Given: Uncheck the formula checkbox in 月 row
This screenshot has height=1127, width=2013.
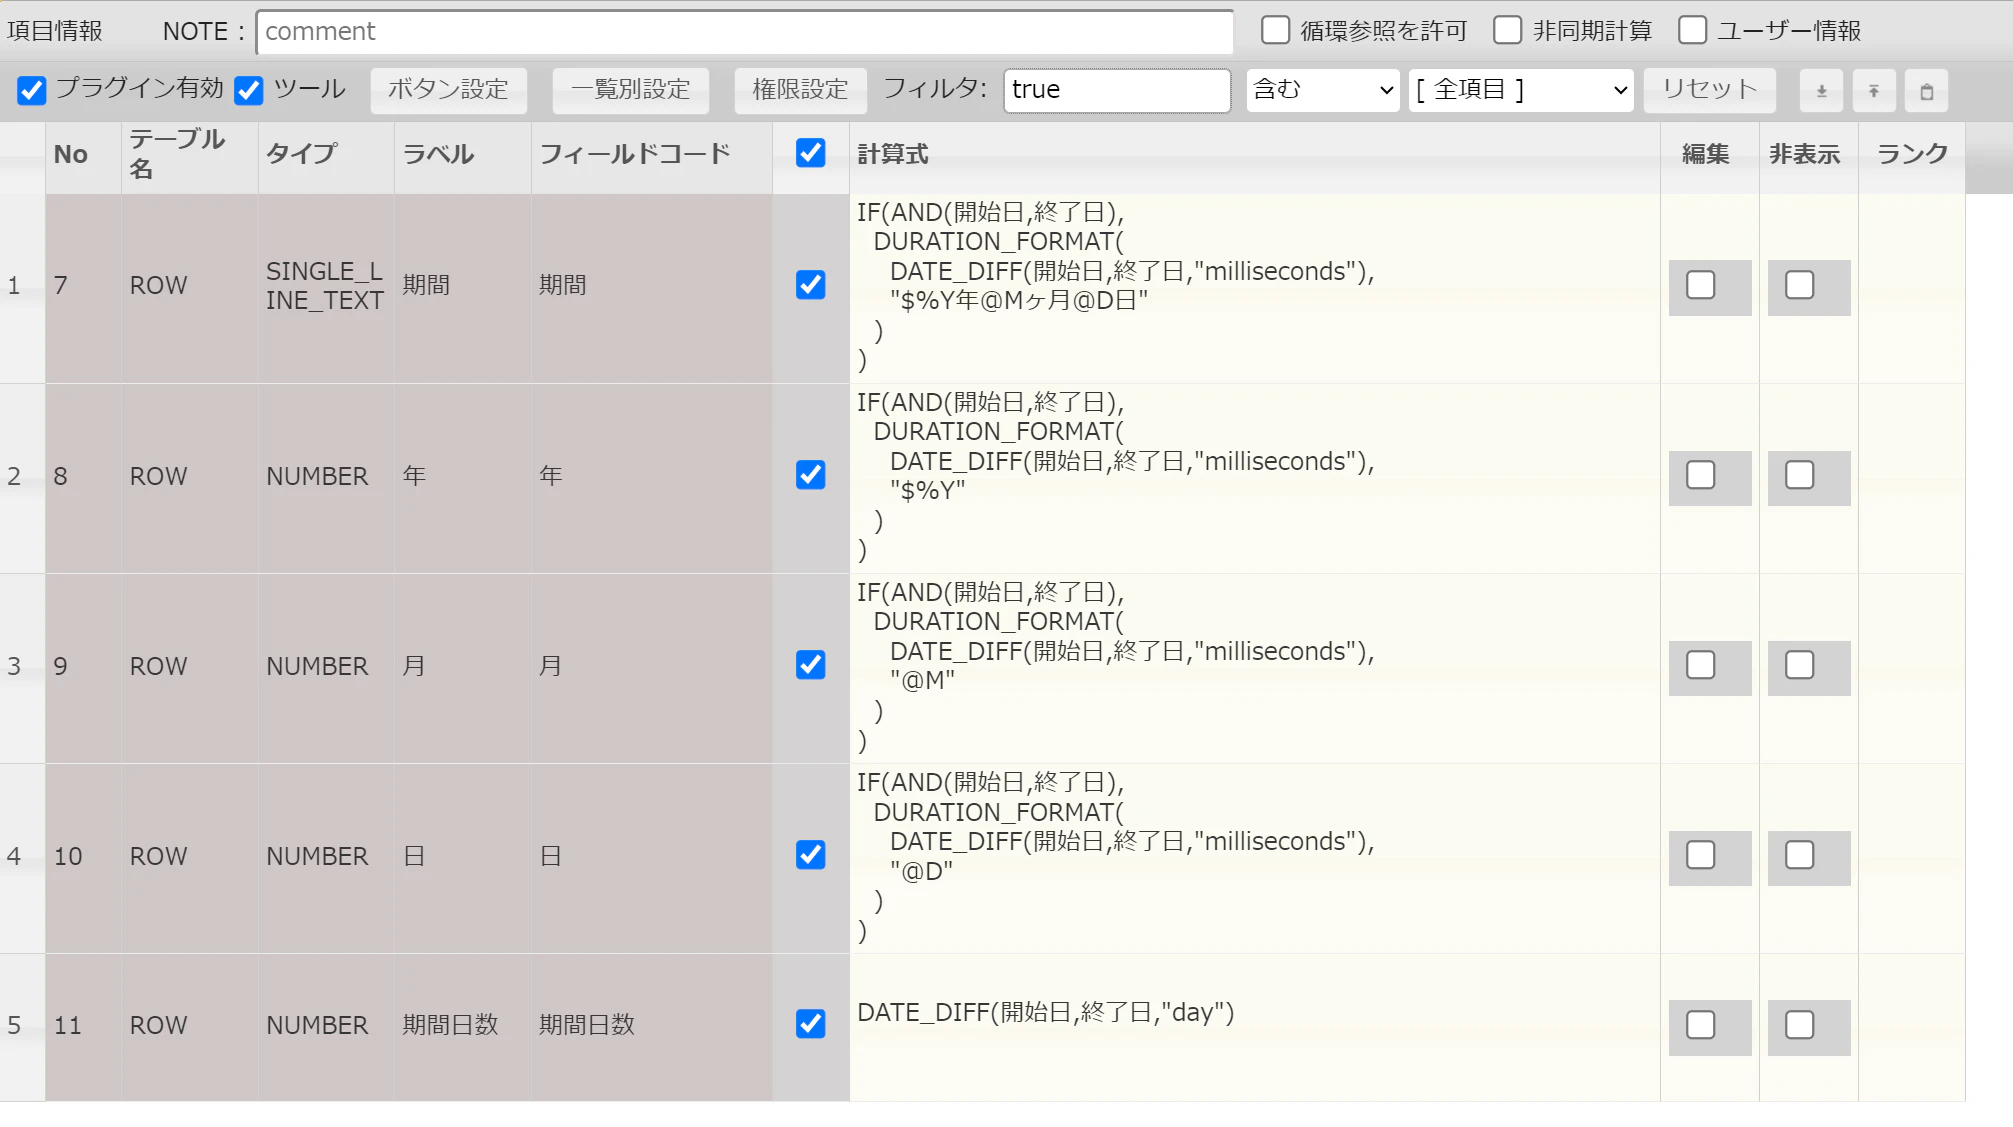Looking at the screenshot, I should point(811,665).
